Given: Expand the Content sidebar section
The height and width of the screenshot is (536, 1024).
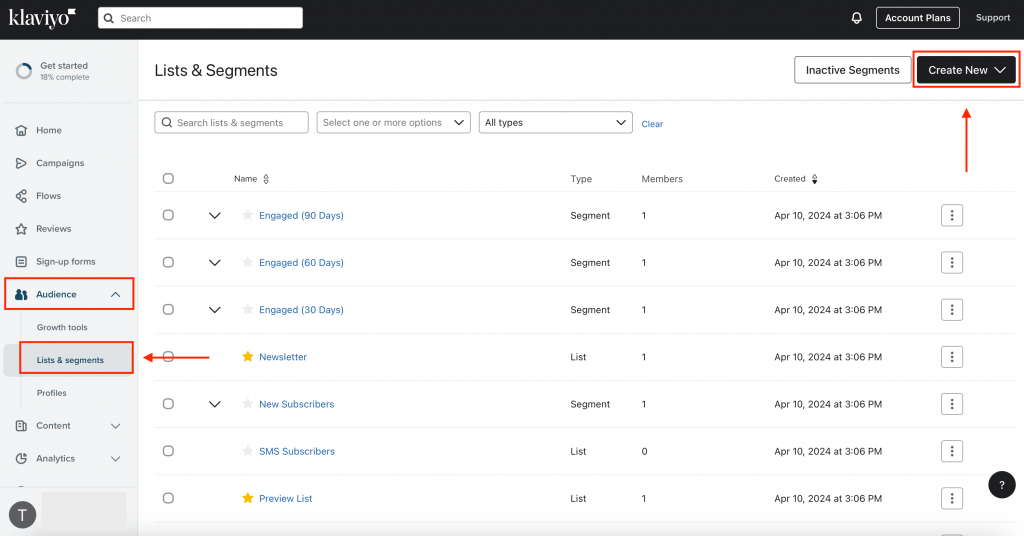Looking at the screenshot, I should coord(116,426).
